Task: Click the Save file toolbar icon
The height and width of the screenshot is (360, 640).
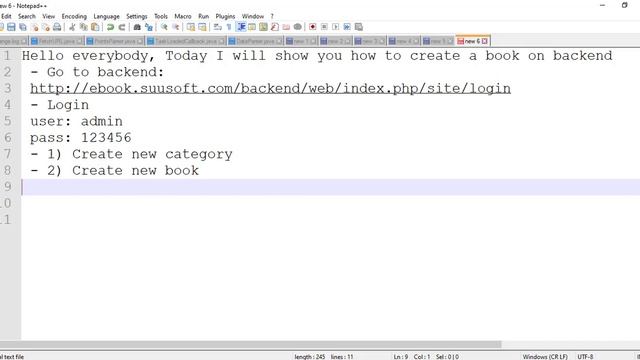Action: click(x=11, y=27)
